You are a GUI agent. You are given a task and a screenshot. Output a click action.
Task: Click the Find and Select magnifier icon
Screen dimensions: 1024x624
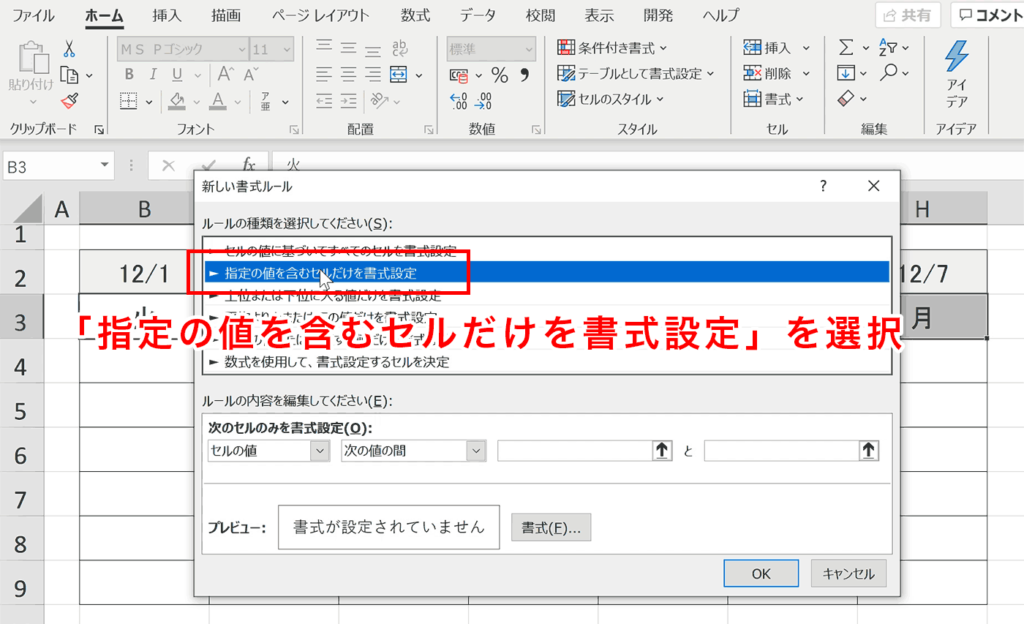pyautogui.click(x=888, y=72)
